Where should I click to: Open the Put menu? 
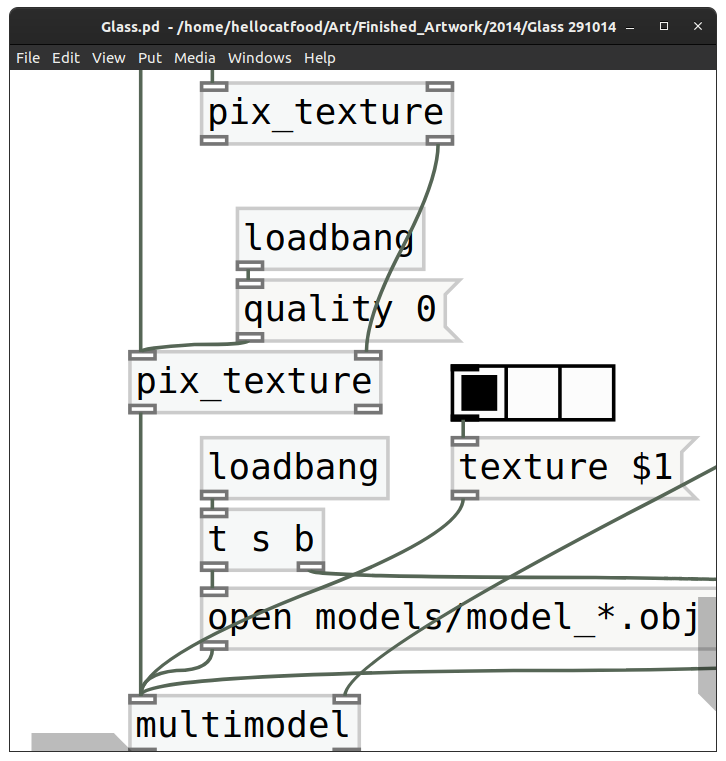tap(150, 58)
